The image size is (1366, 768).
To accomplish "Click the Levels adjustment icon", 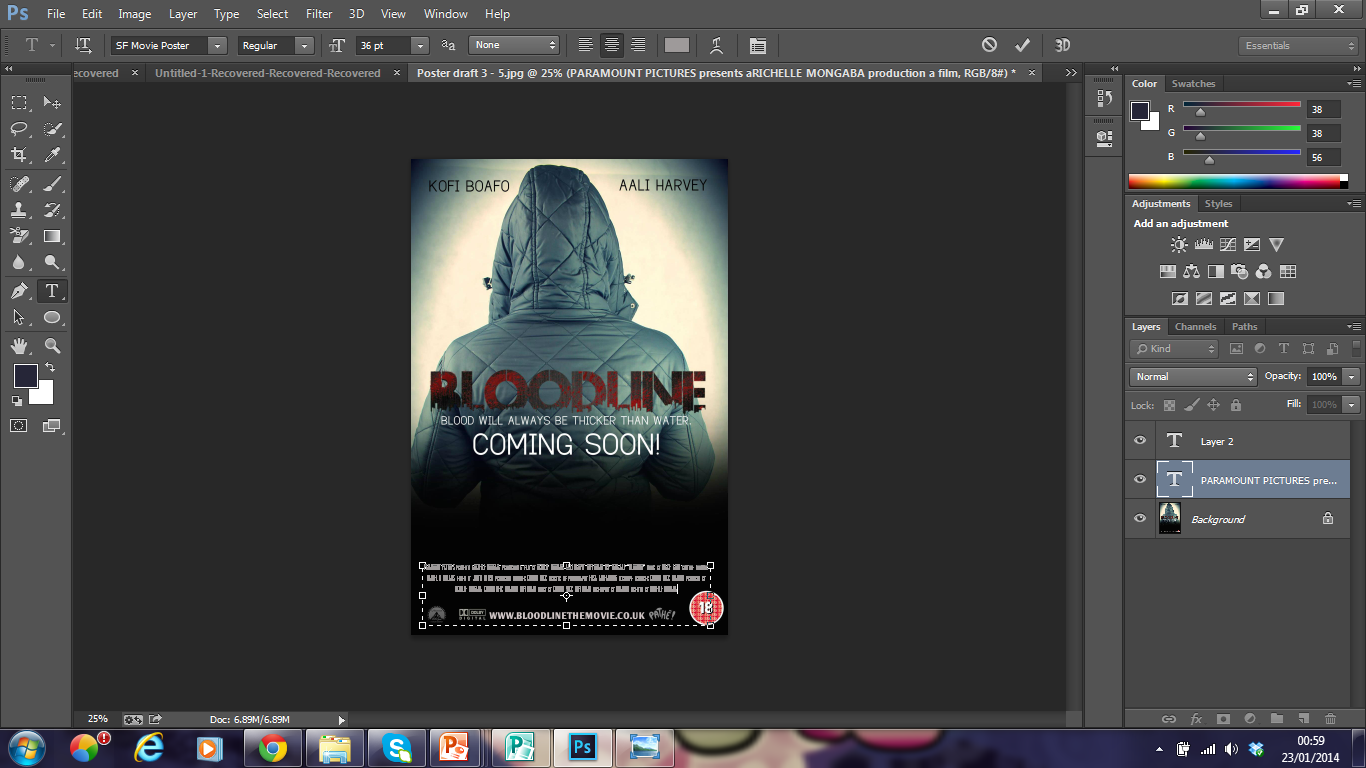I will point(1203,244).
